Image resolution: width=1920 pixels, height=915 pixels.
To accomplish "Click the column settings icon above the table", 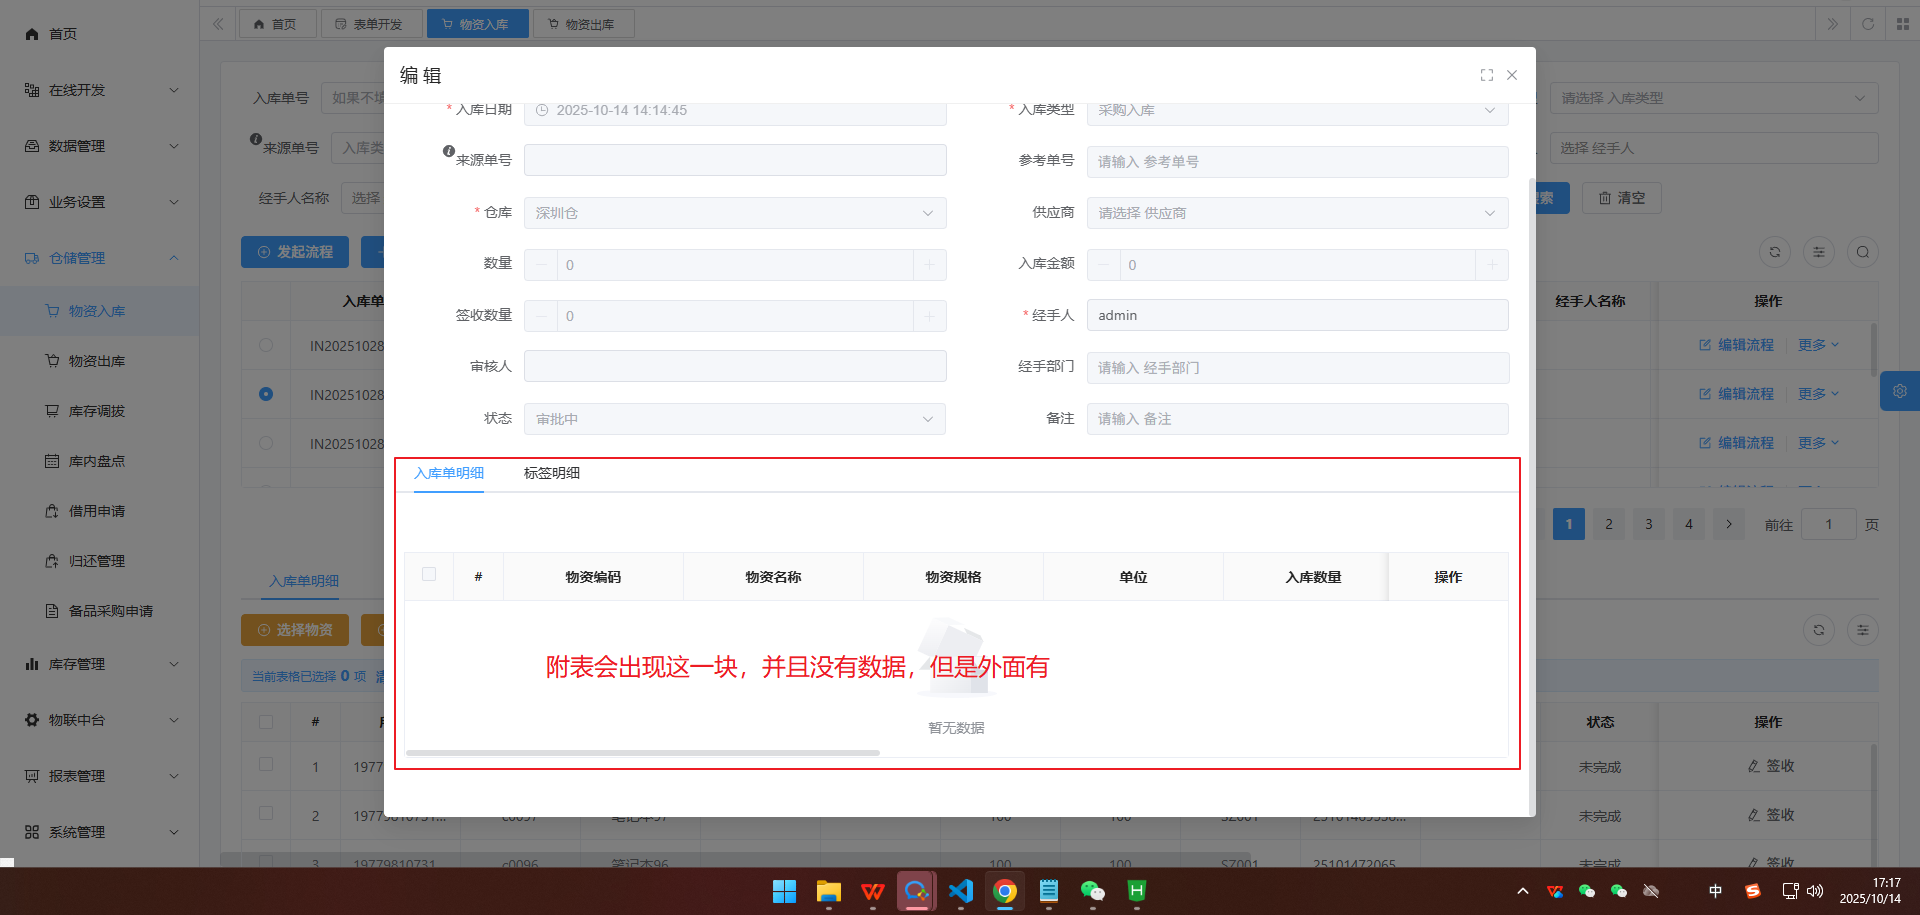I will 1818,252.
